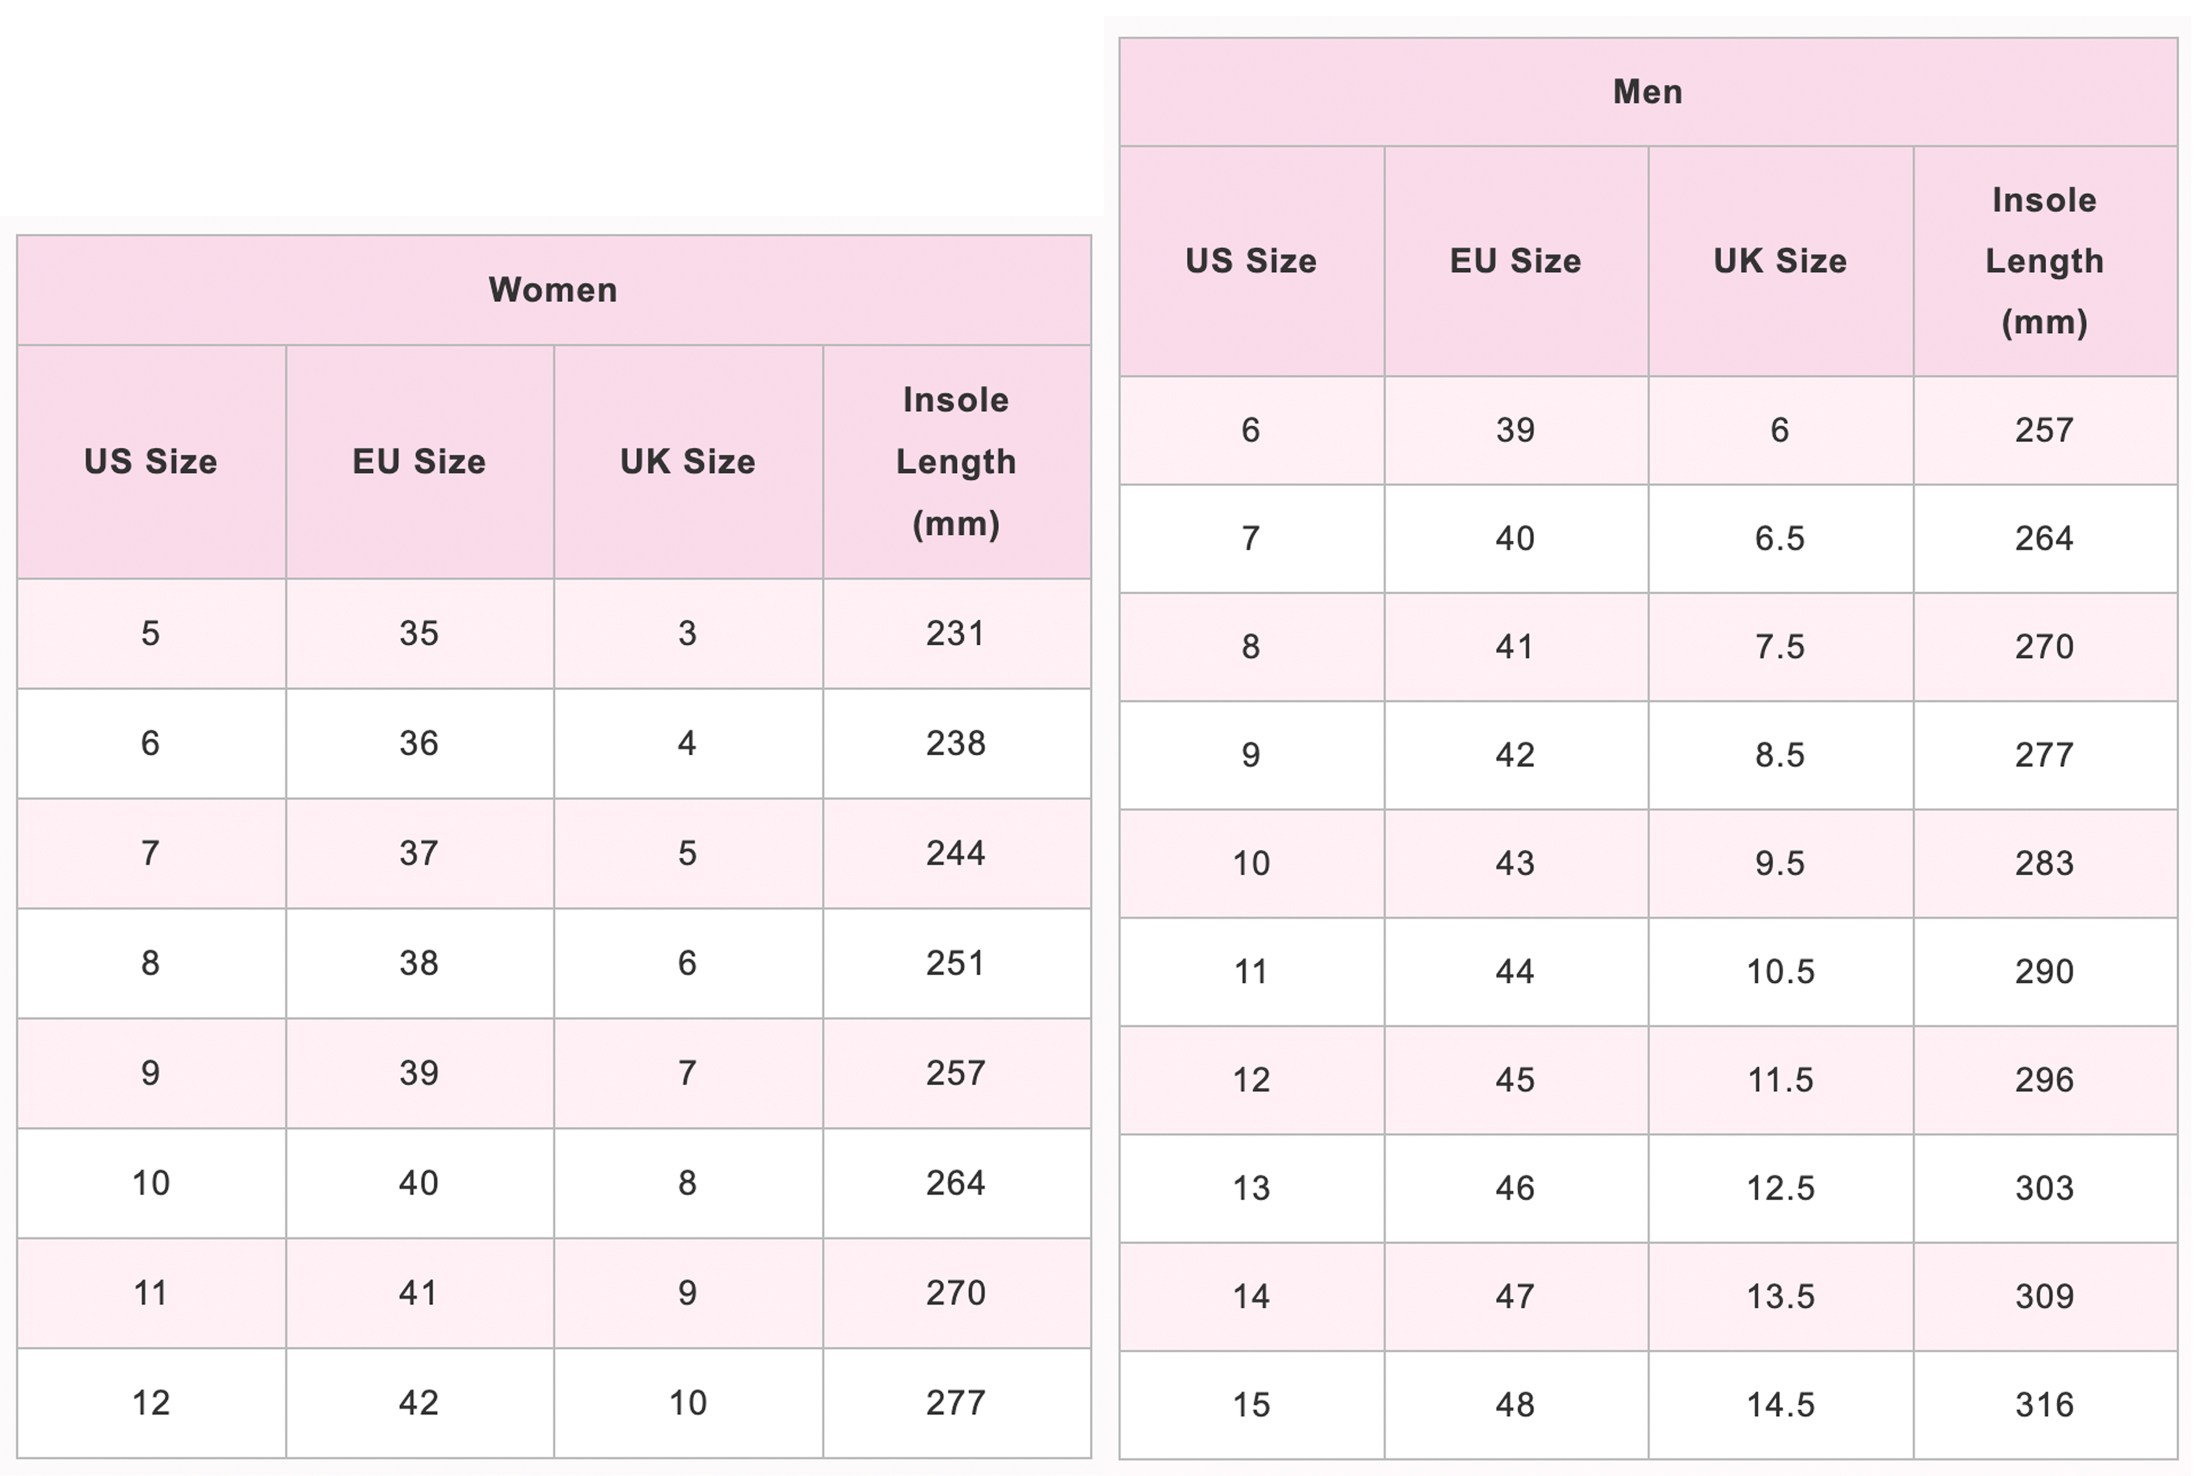Click the Women table title header
Image resolution: width=2194 pixels, height=1476 pixels.
pyautogui.click(x=553, y=290)
